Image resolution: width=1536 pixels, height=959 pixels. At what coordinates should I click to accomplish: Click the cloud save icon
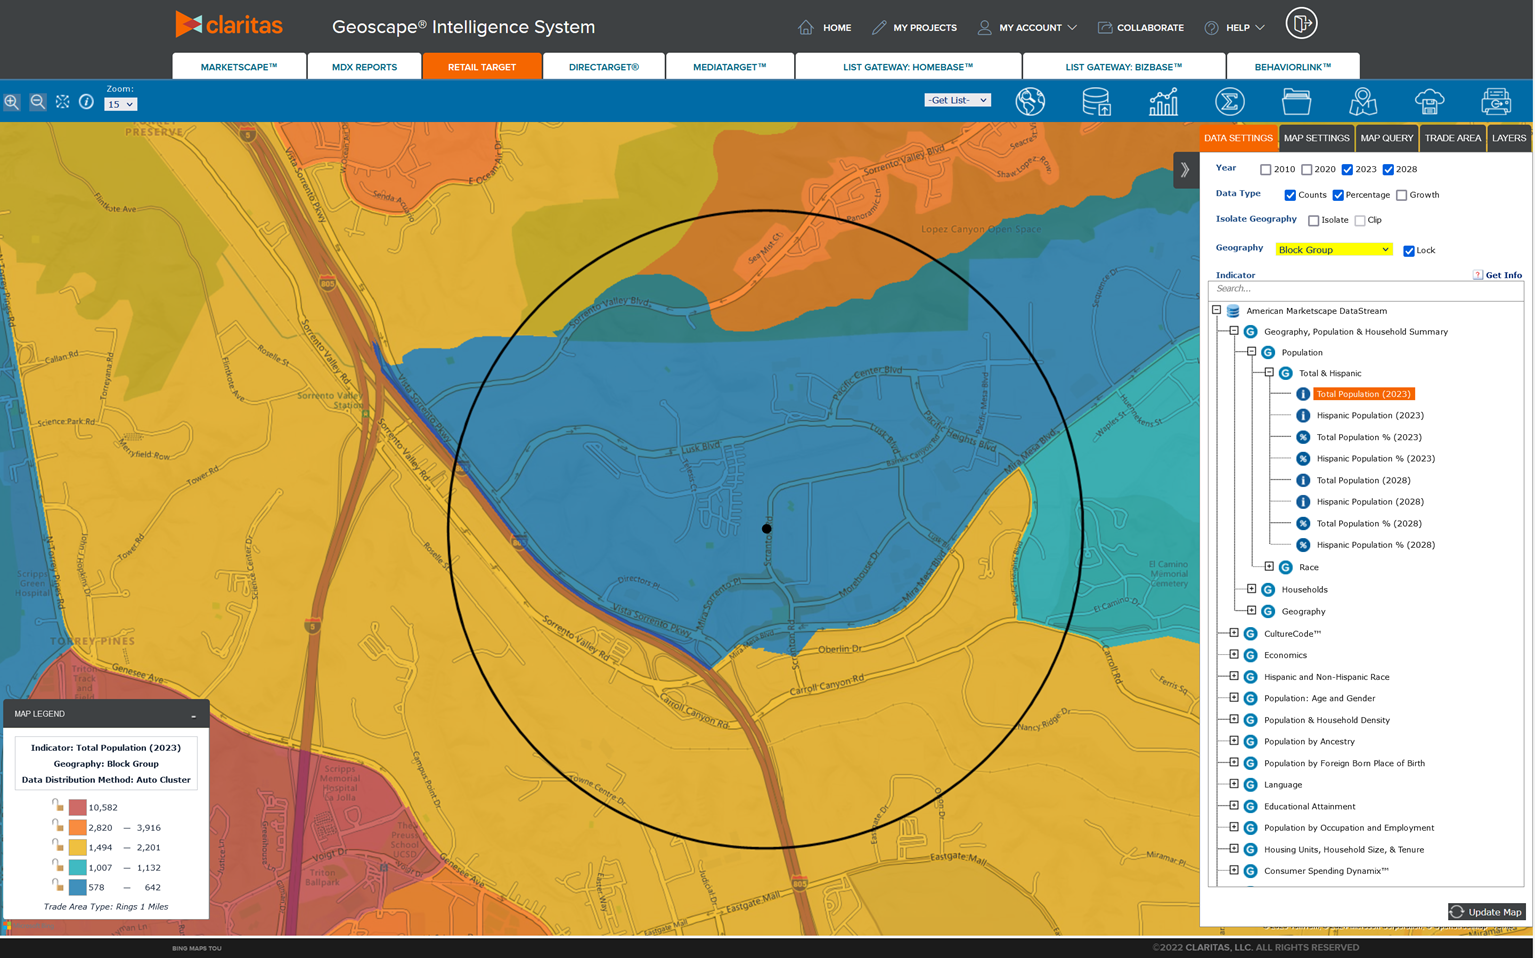click(x=1430, y=101)
